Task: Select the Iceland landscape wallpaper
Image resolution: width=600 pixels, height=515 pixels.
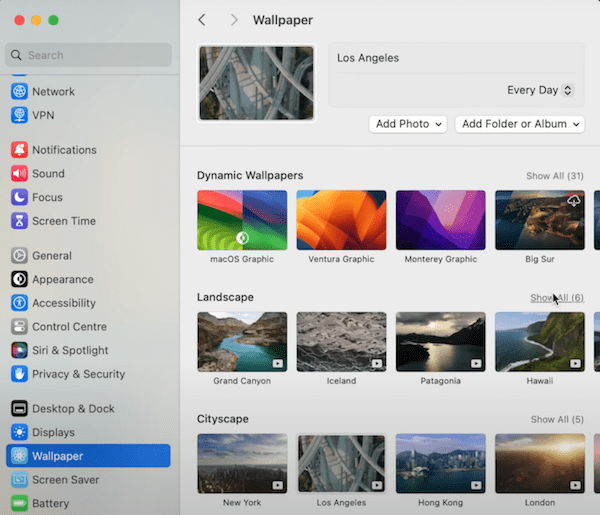Action: [341, 342]
